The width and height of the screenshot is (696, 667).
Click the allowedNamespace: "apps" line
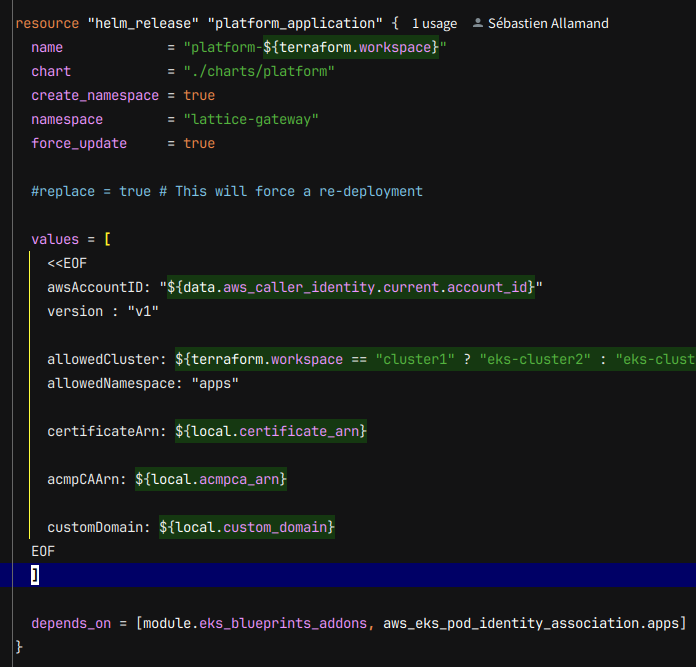(143, 383)
